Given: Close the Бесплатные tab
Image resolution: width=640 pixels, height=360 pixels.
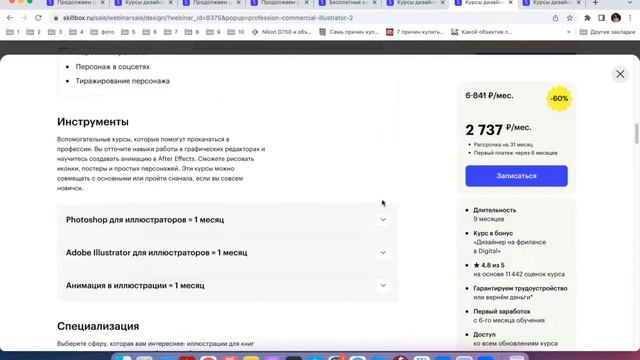Looking at the screenshot, I should (x=374, y=3).
